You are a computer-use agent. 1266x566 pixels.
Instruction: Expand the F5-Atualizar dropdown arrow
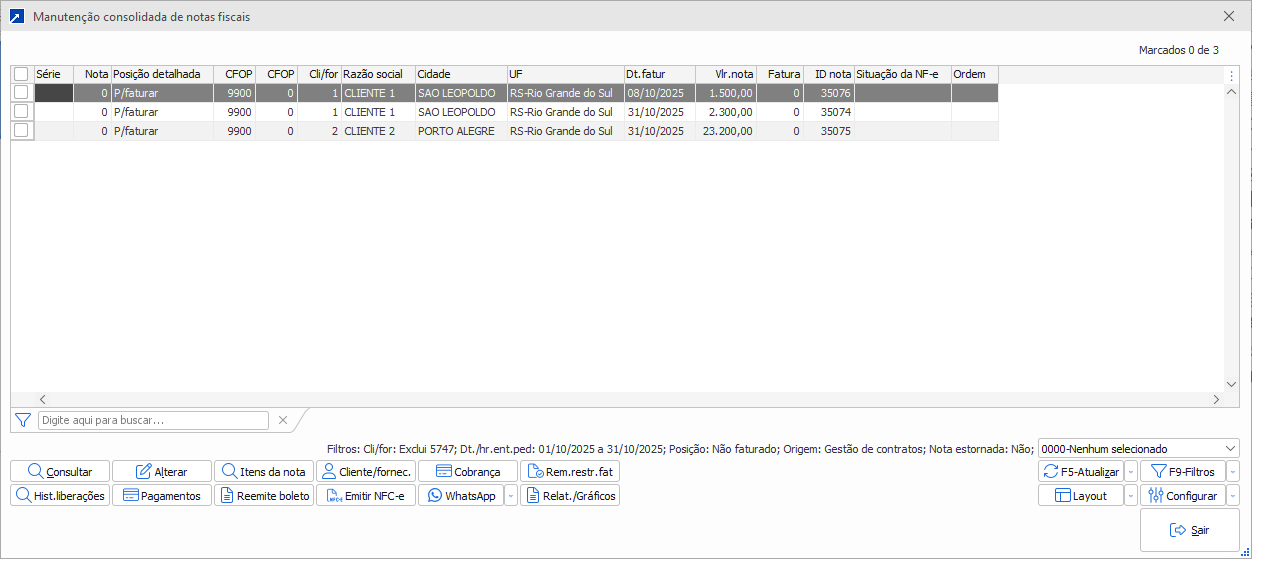1131,471
